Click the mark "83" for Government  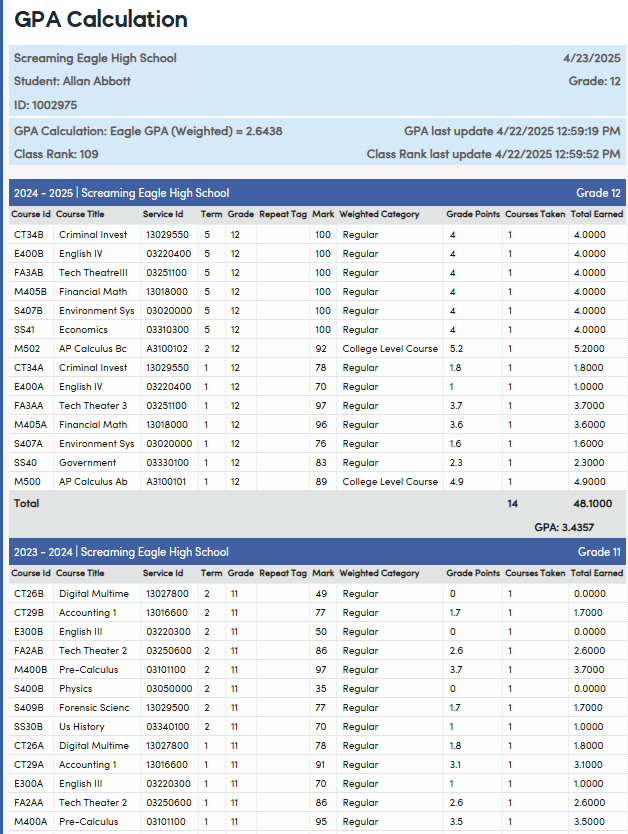321,463
